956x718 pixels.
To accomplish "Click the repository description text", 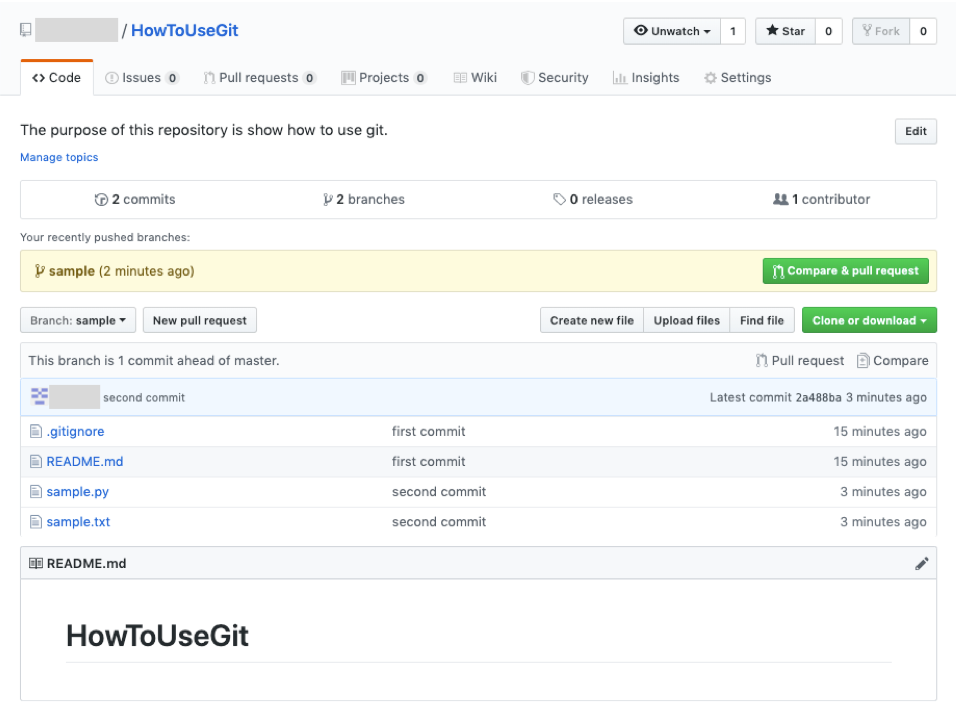I will coord(204,130).
